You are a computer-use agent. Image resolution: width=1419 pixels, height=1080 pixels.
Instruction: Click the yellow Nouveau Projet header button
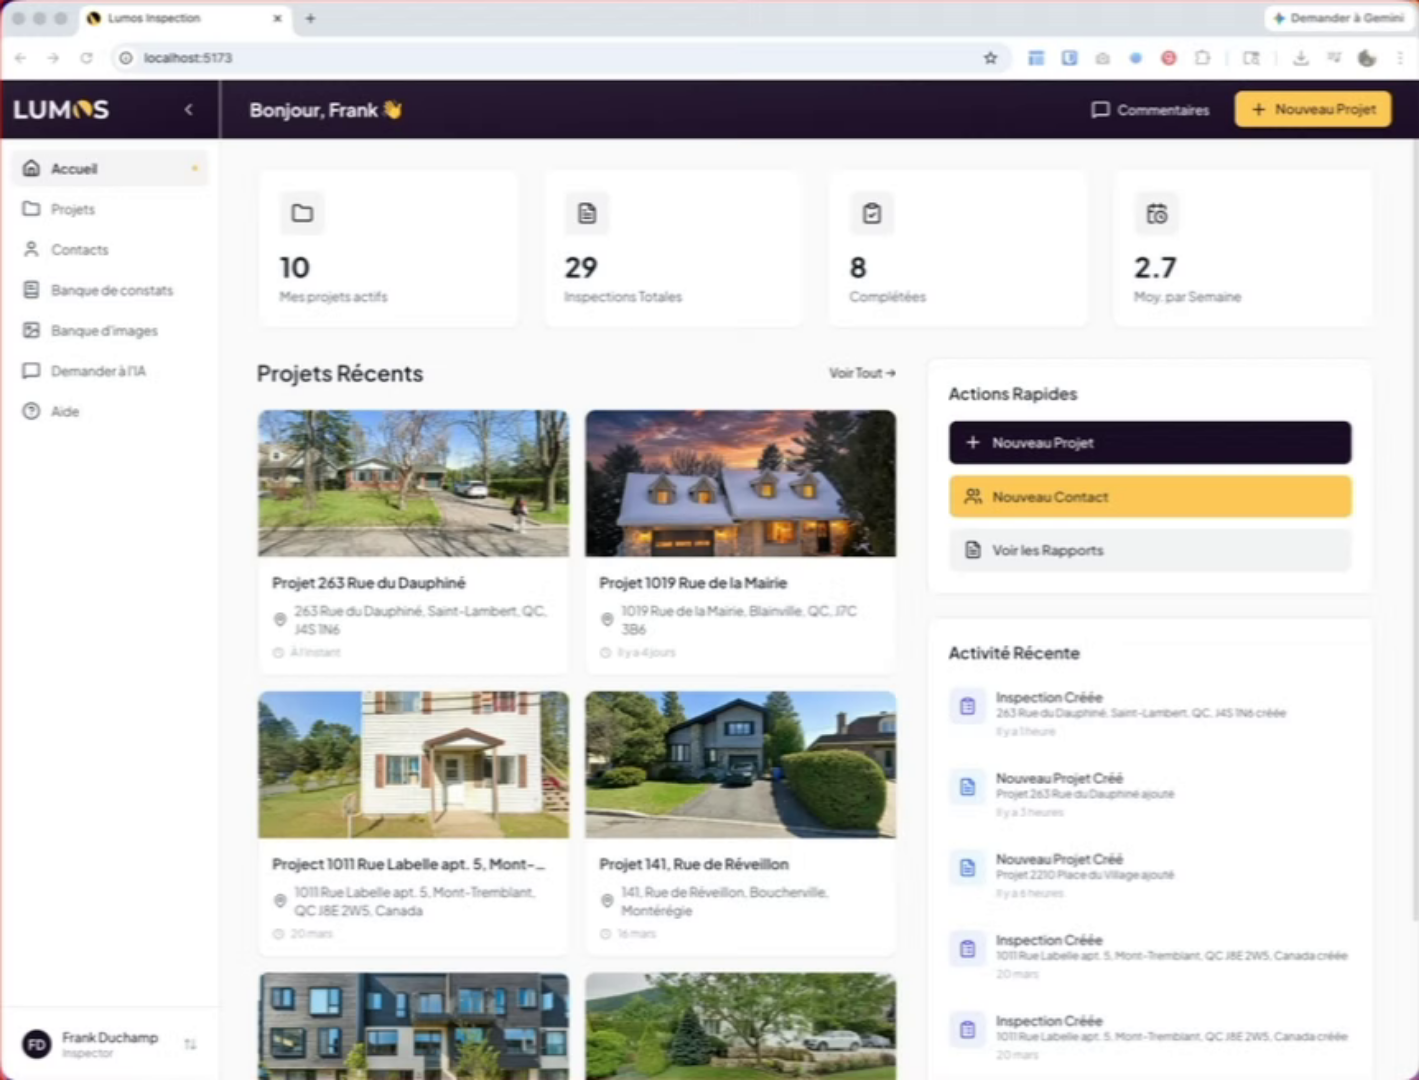click(x=1312, y=110)
